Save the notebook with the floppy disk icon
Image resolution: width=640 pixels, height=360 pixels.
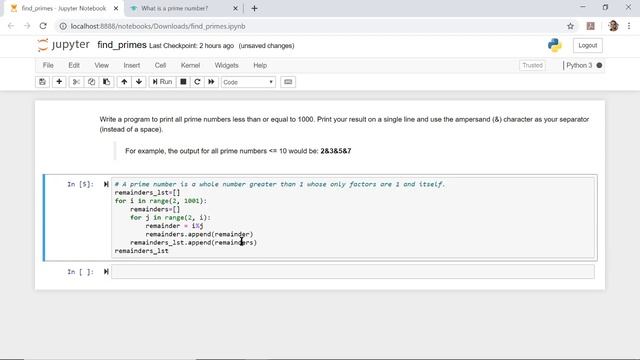tap(42, 82)
